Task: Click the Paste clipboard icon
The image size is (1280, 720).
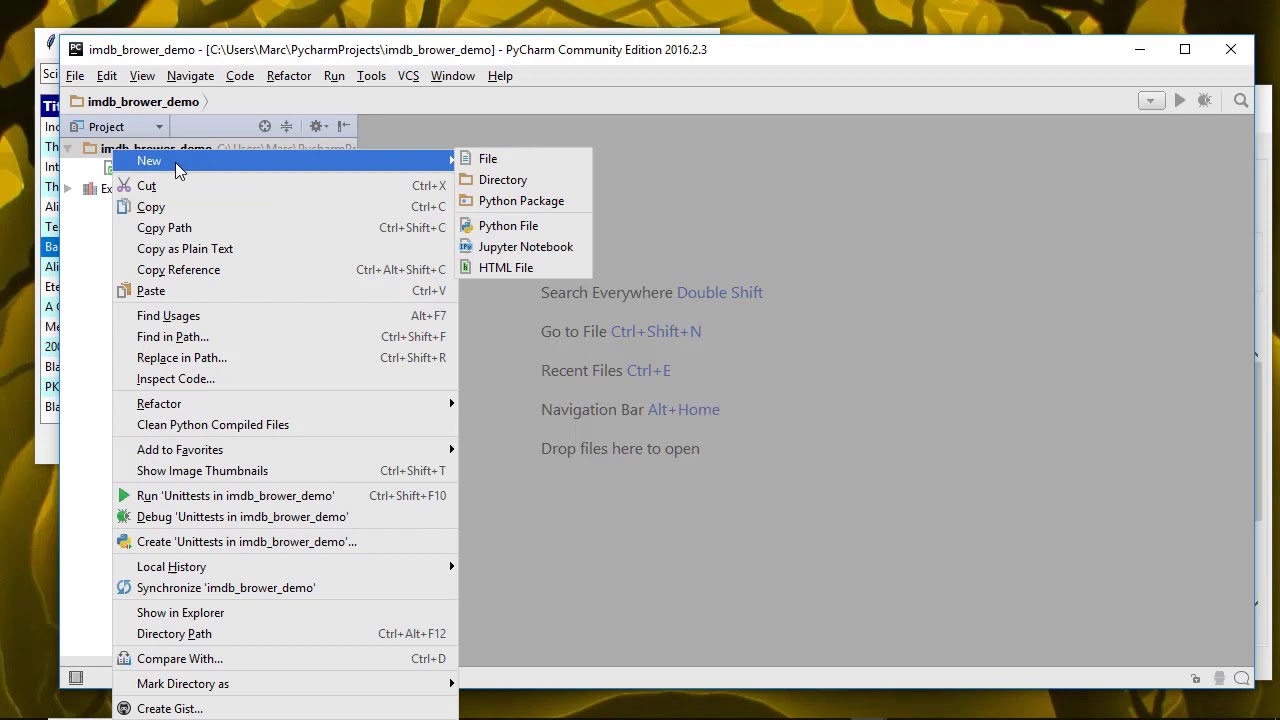Action: (x=124, y=291)
